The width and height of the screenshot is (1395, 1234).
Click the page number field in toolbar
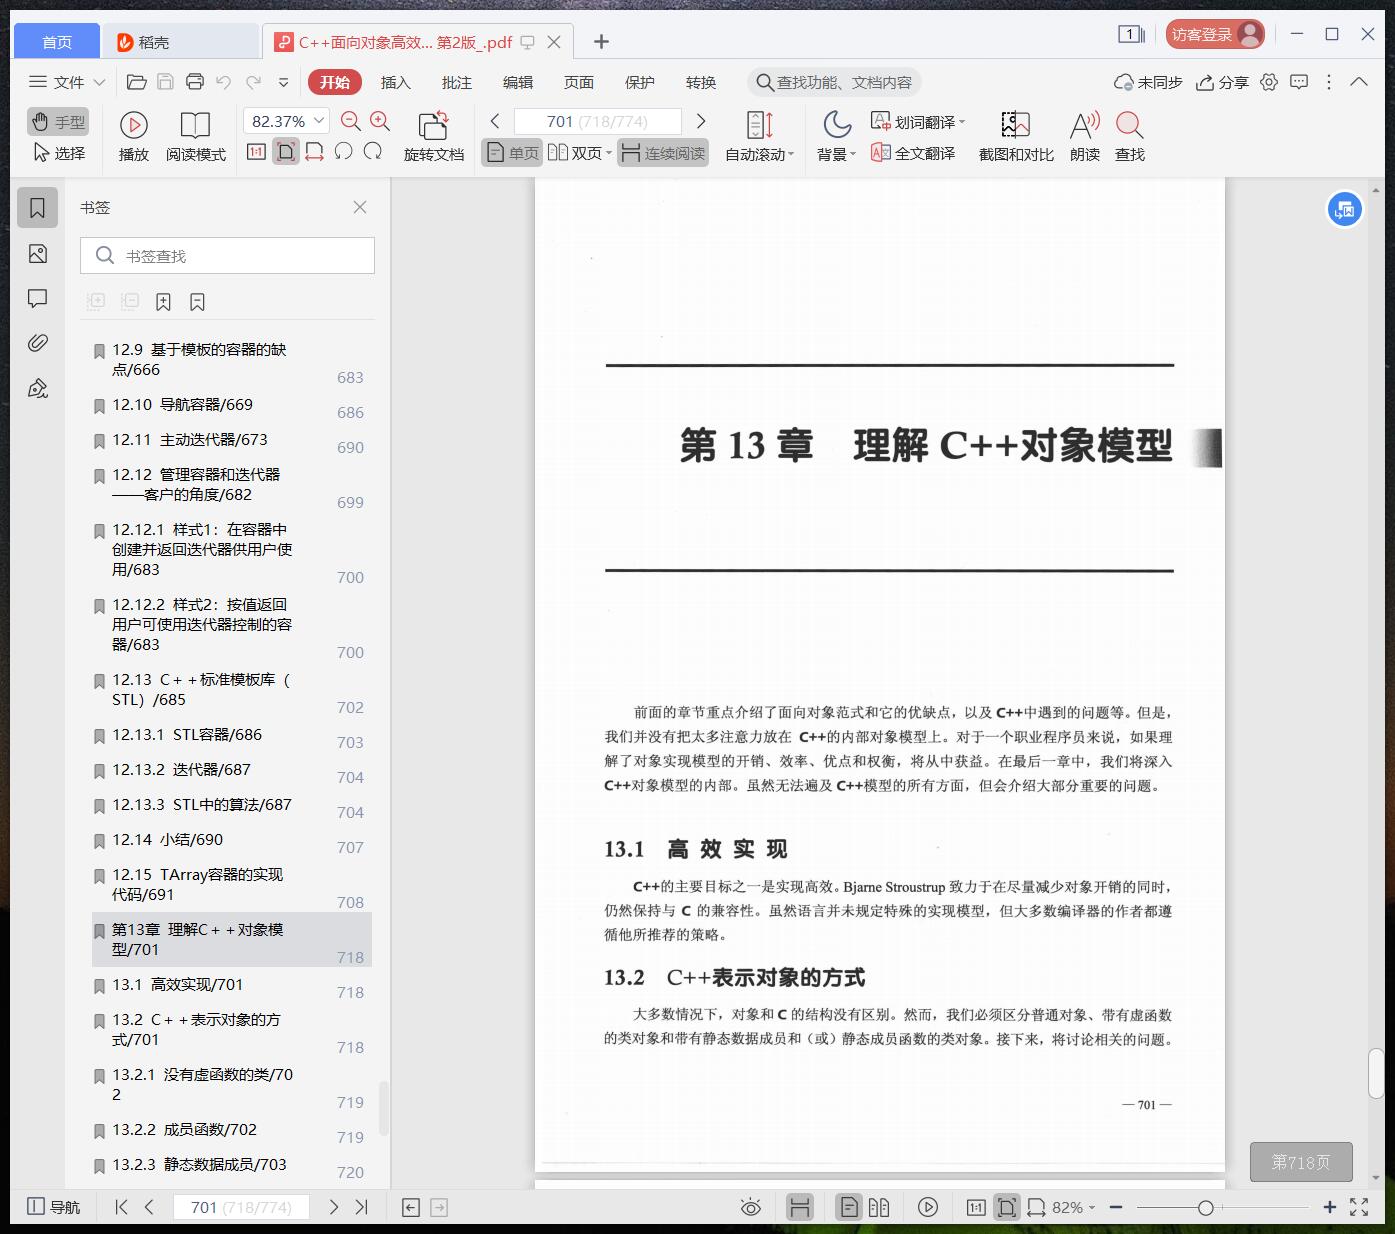pyautogui.click(x=597, y=121)
